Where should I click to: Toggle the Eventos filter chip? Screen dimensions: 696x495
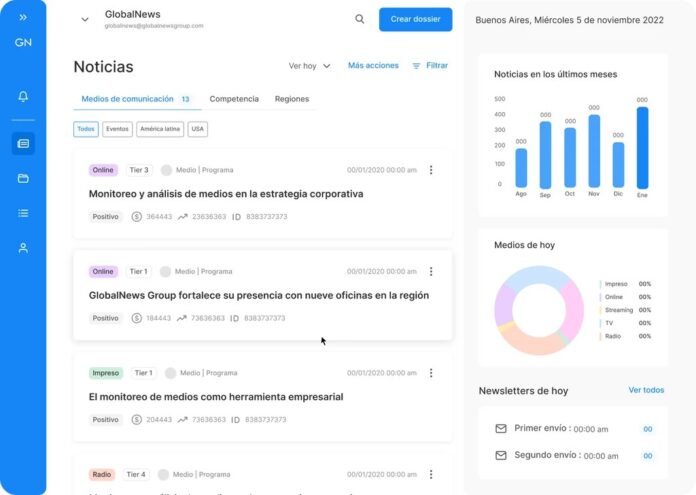coord(117,129)
